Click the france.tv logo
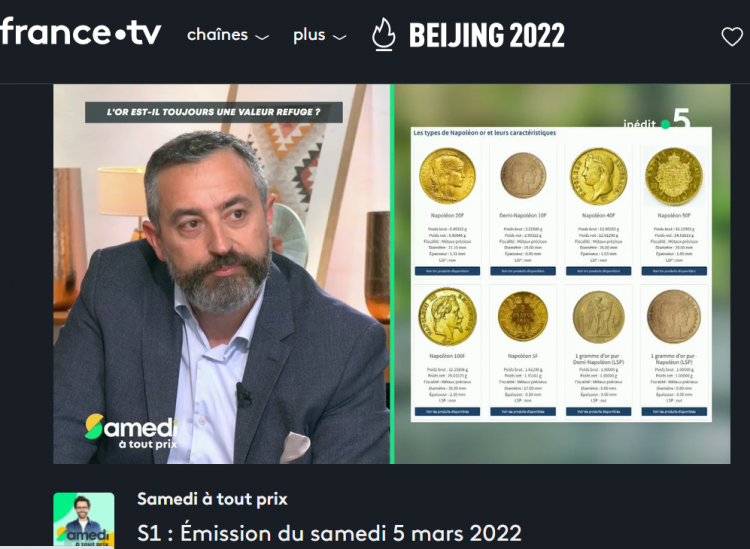This screenshot has width=750, height=549. (80, 32)
